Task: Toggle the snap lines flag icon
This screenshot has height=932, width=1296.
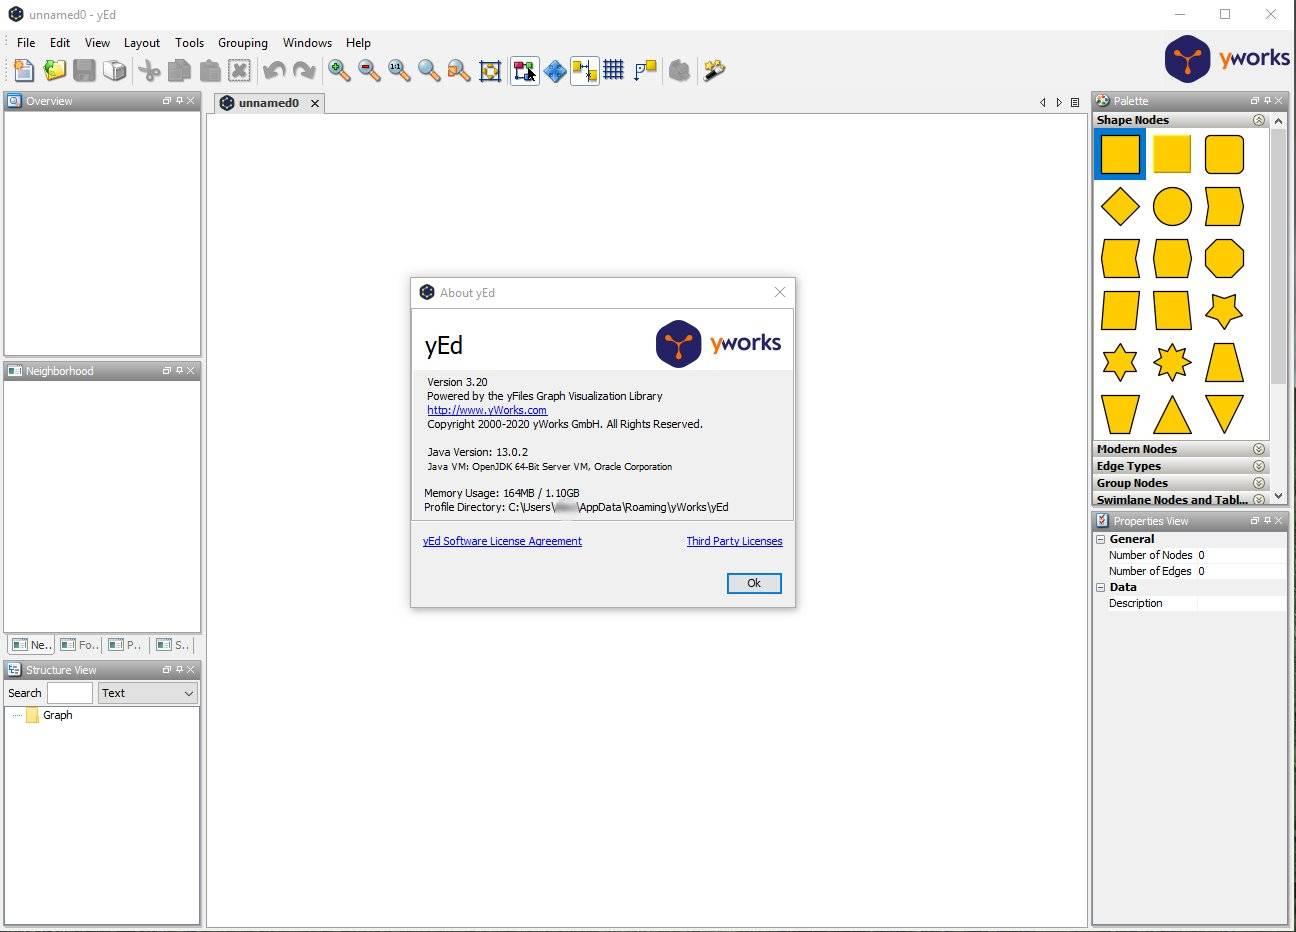Action: (646, 70)
